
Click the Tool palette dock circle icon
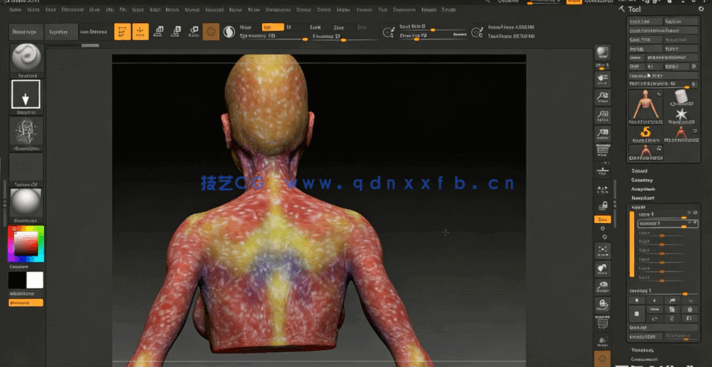click(x=701, y=9)
